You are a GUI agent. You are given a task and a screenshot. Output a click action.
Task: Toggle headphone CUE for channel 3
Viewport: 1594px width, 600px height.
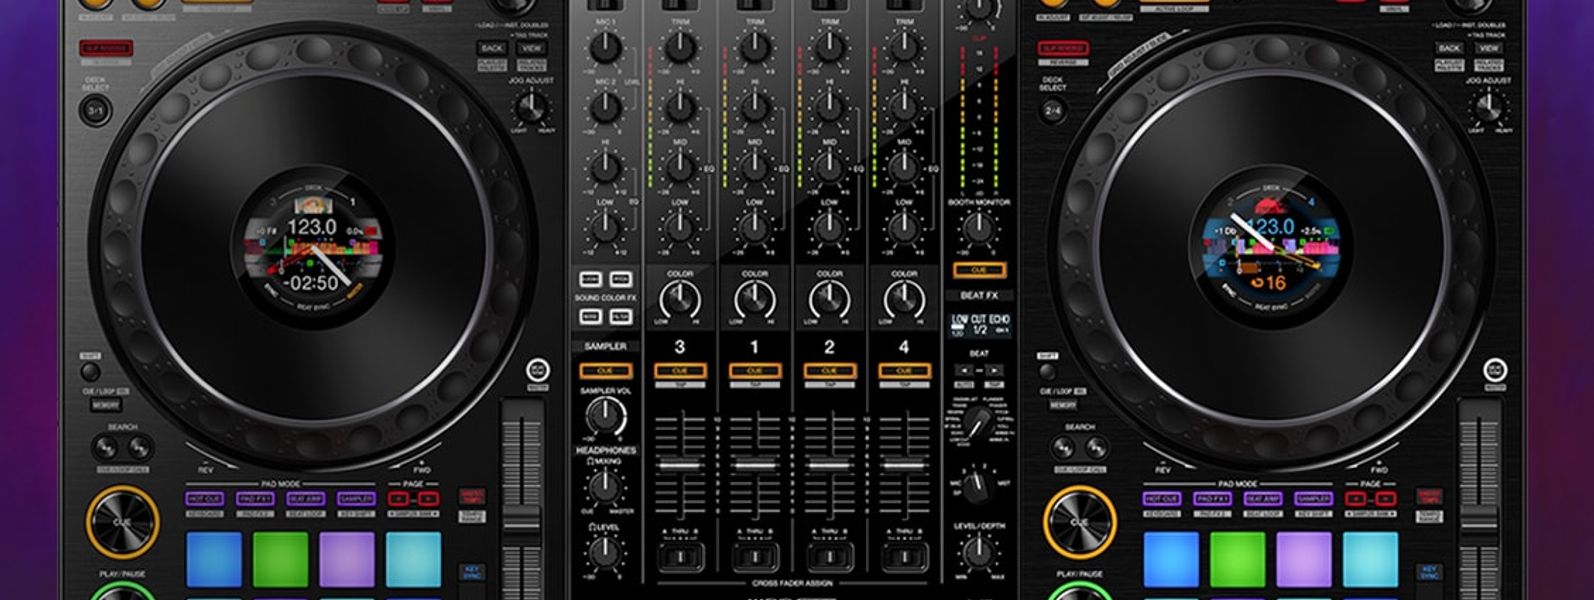(680, 371)
